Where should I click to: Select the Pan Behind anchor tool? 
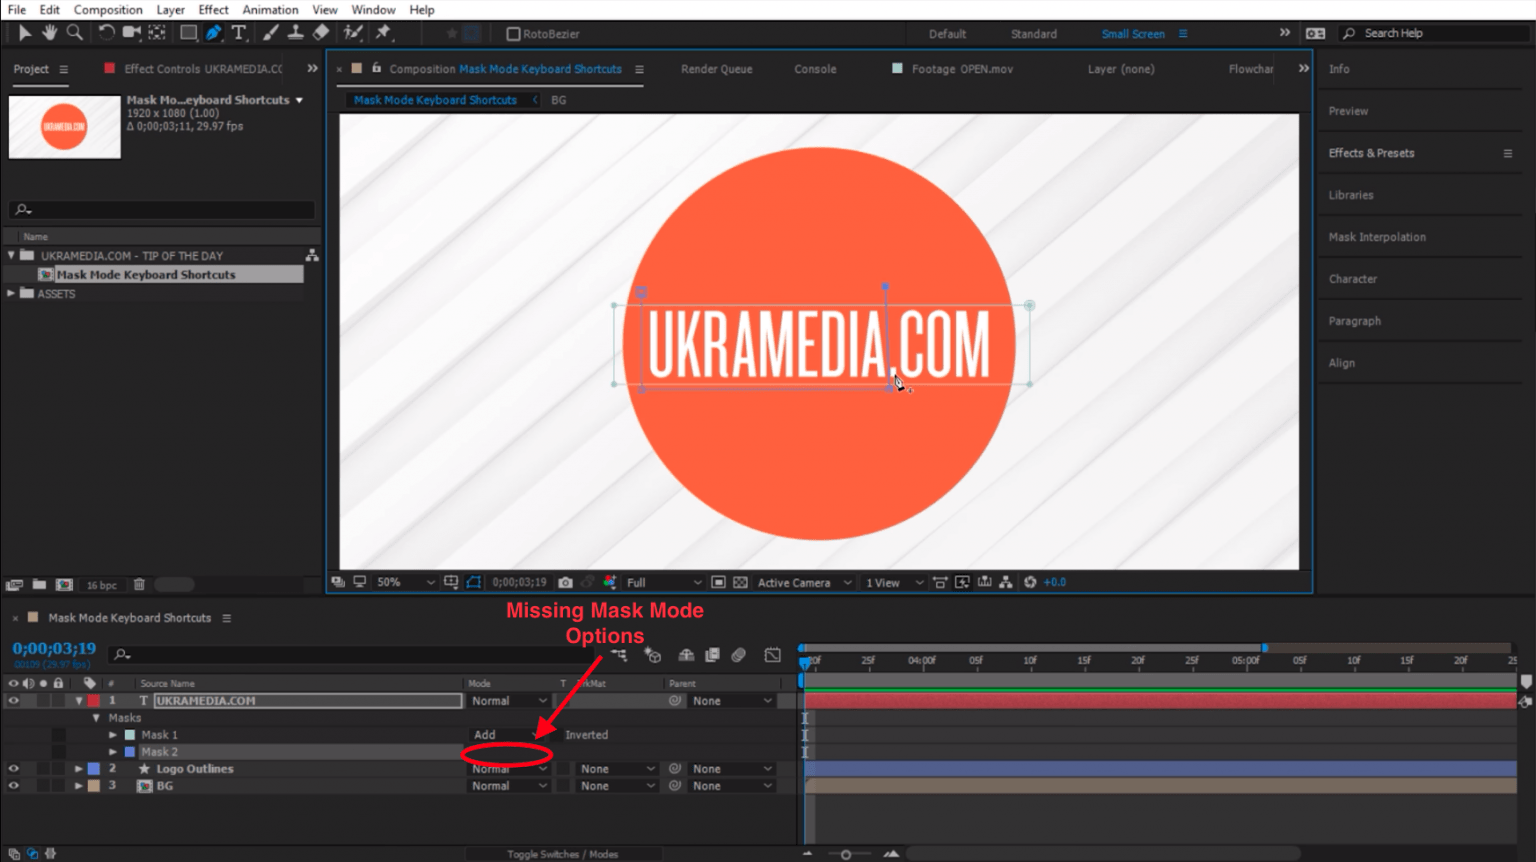[x=157, y=33]
